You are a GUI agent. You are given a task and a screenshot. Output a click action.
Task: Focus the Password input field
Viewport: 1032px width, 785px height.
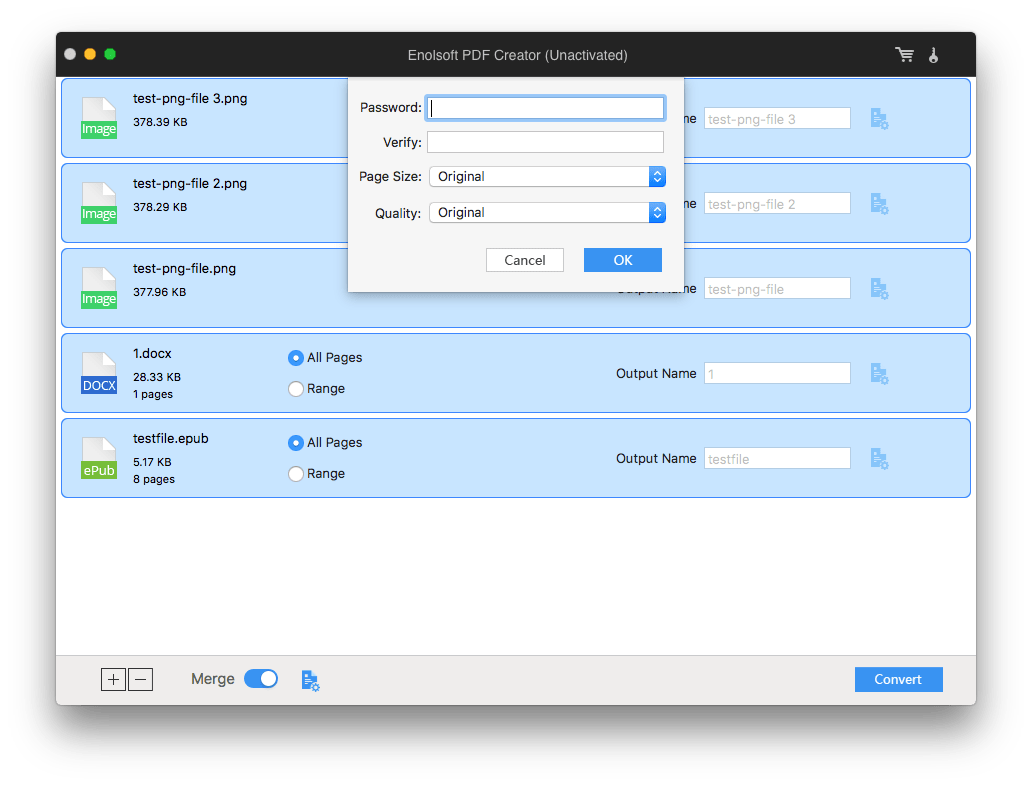[546, 108]
